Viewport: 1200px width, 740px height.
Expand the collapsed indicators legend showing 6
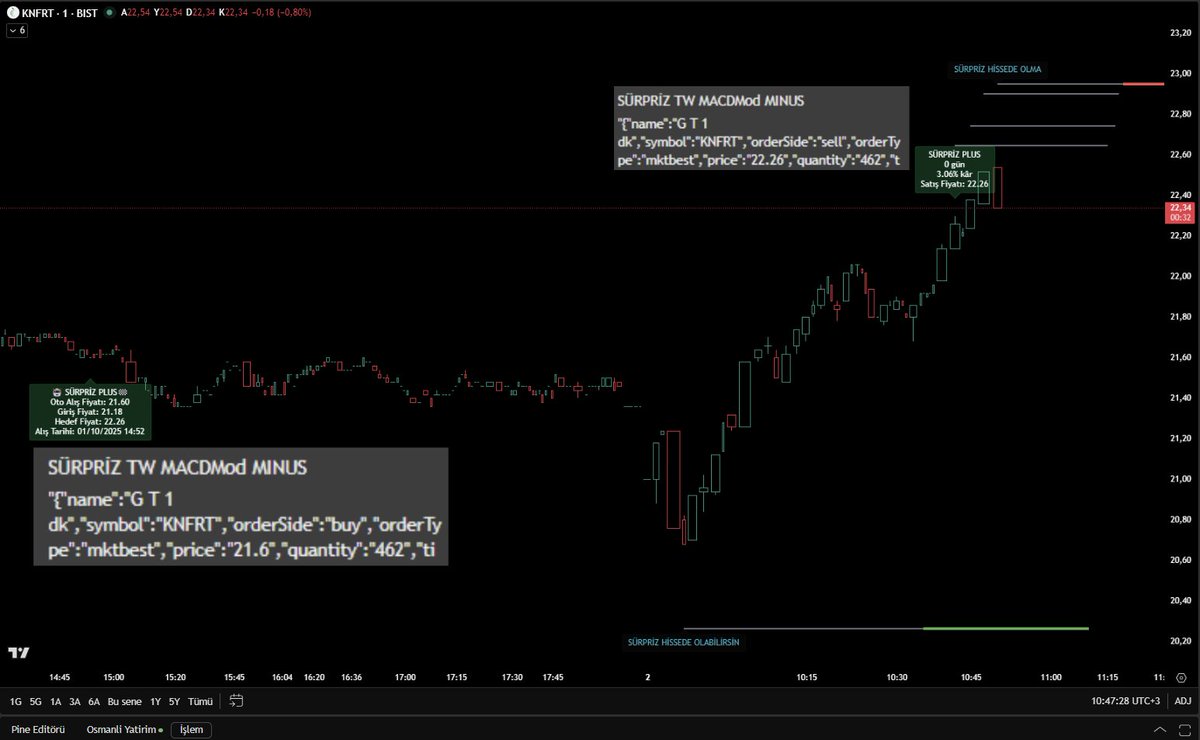click(x=17, y=31)
